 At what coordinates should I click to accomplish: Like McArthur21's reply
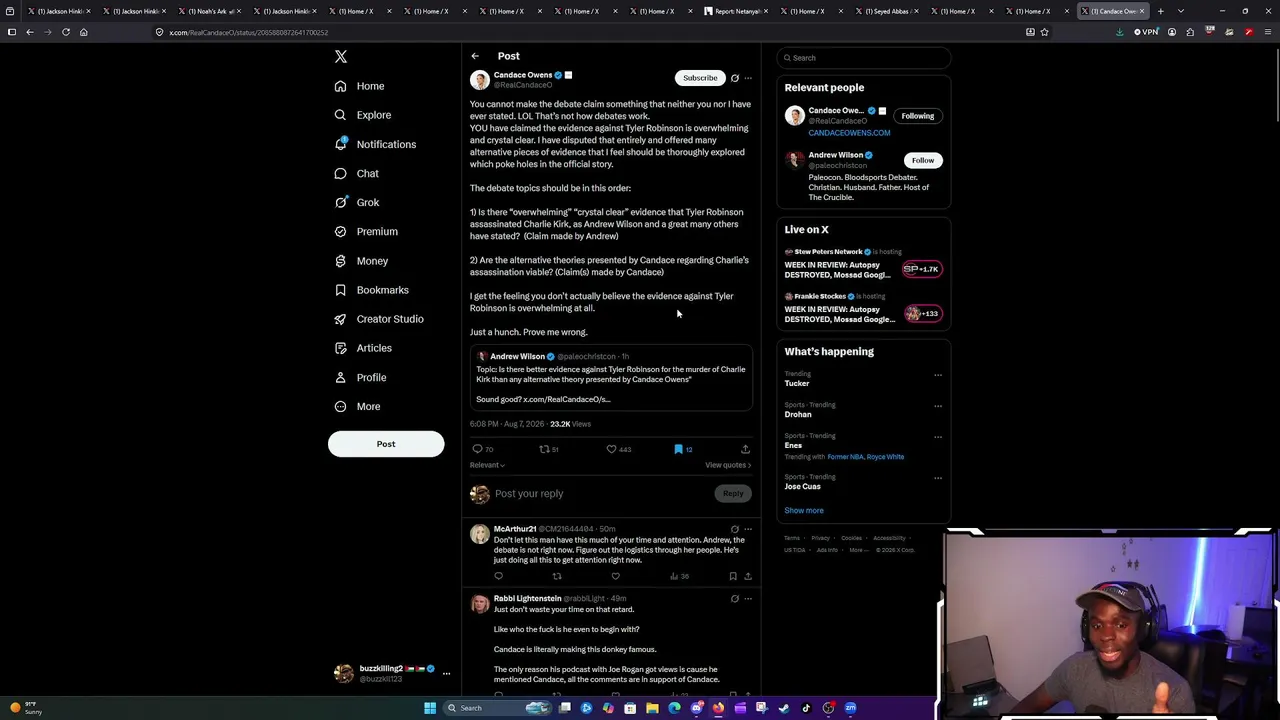click(615, 576)
